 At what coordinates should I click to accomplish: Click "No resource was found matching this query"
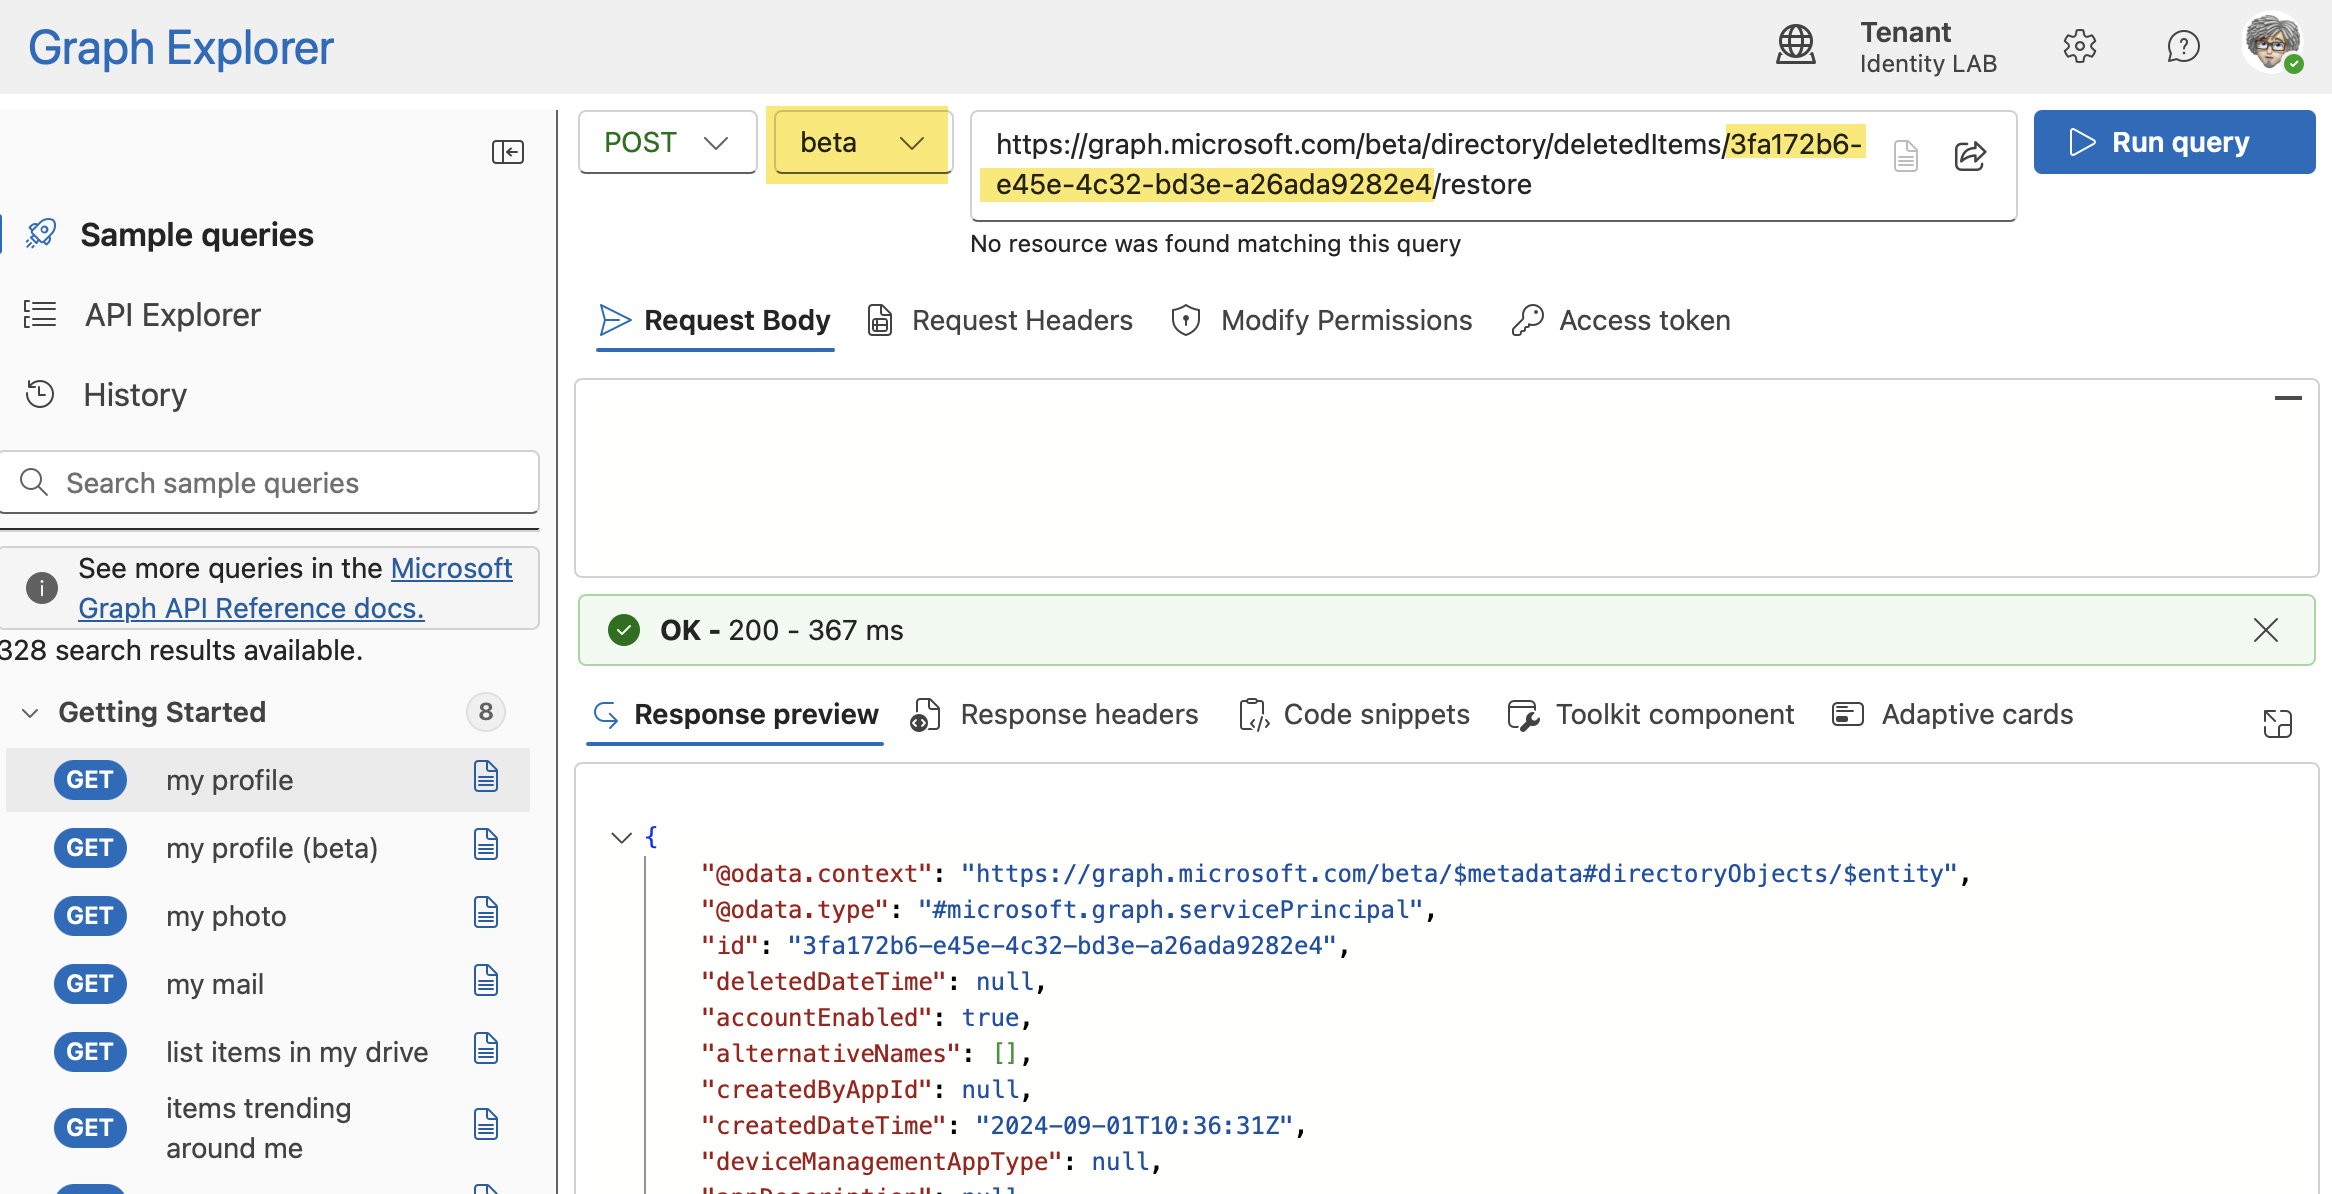tap(1215, 244)
